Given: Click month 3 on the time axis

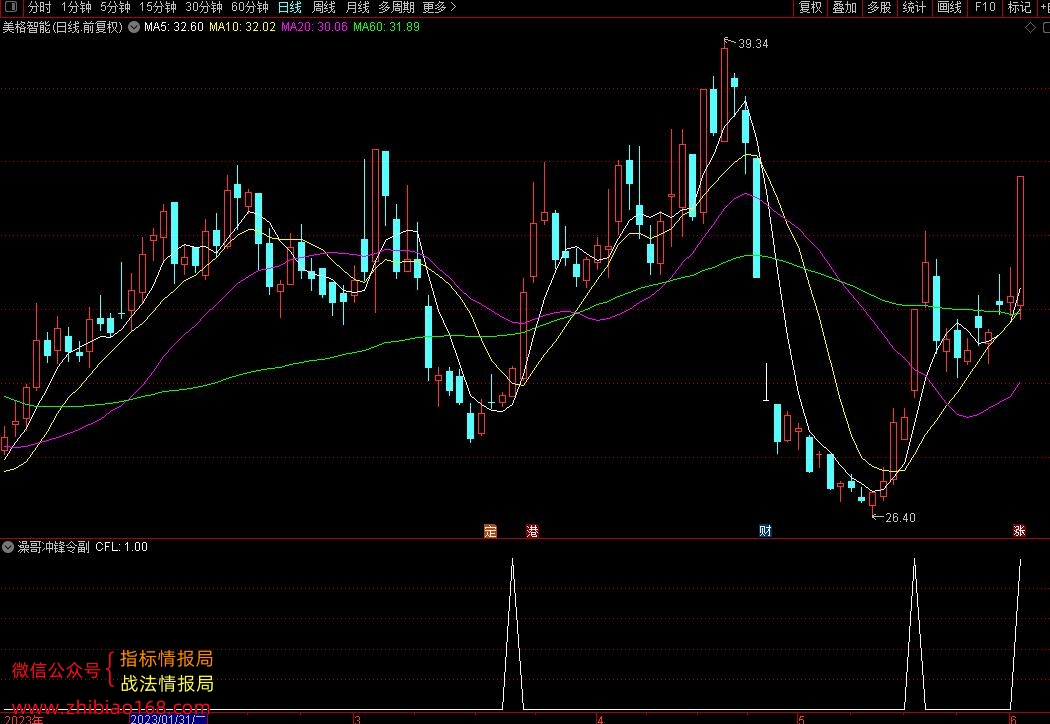Looking at the screenshot, I should pos(358,719).
